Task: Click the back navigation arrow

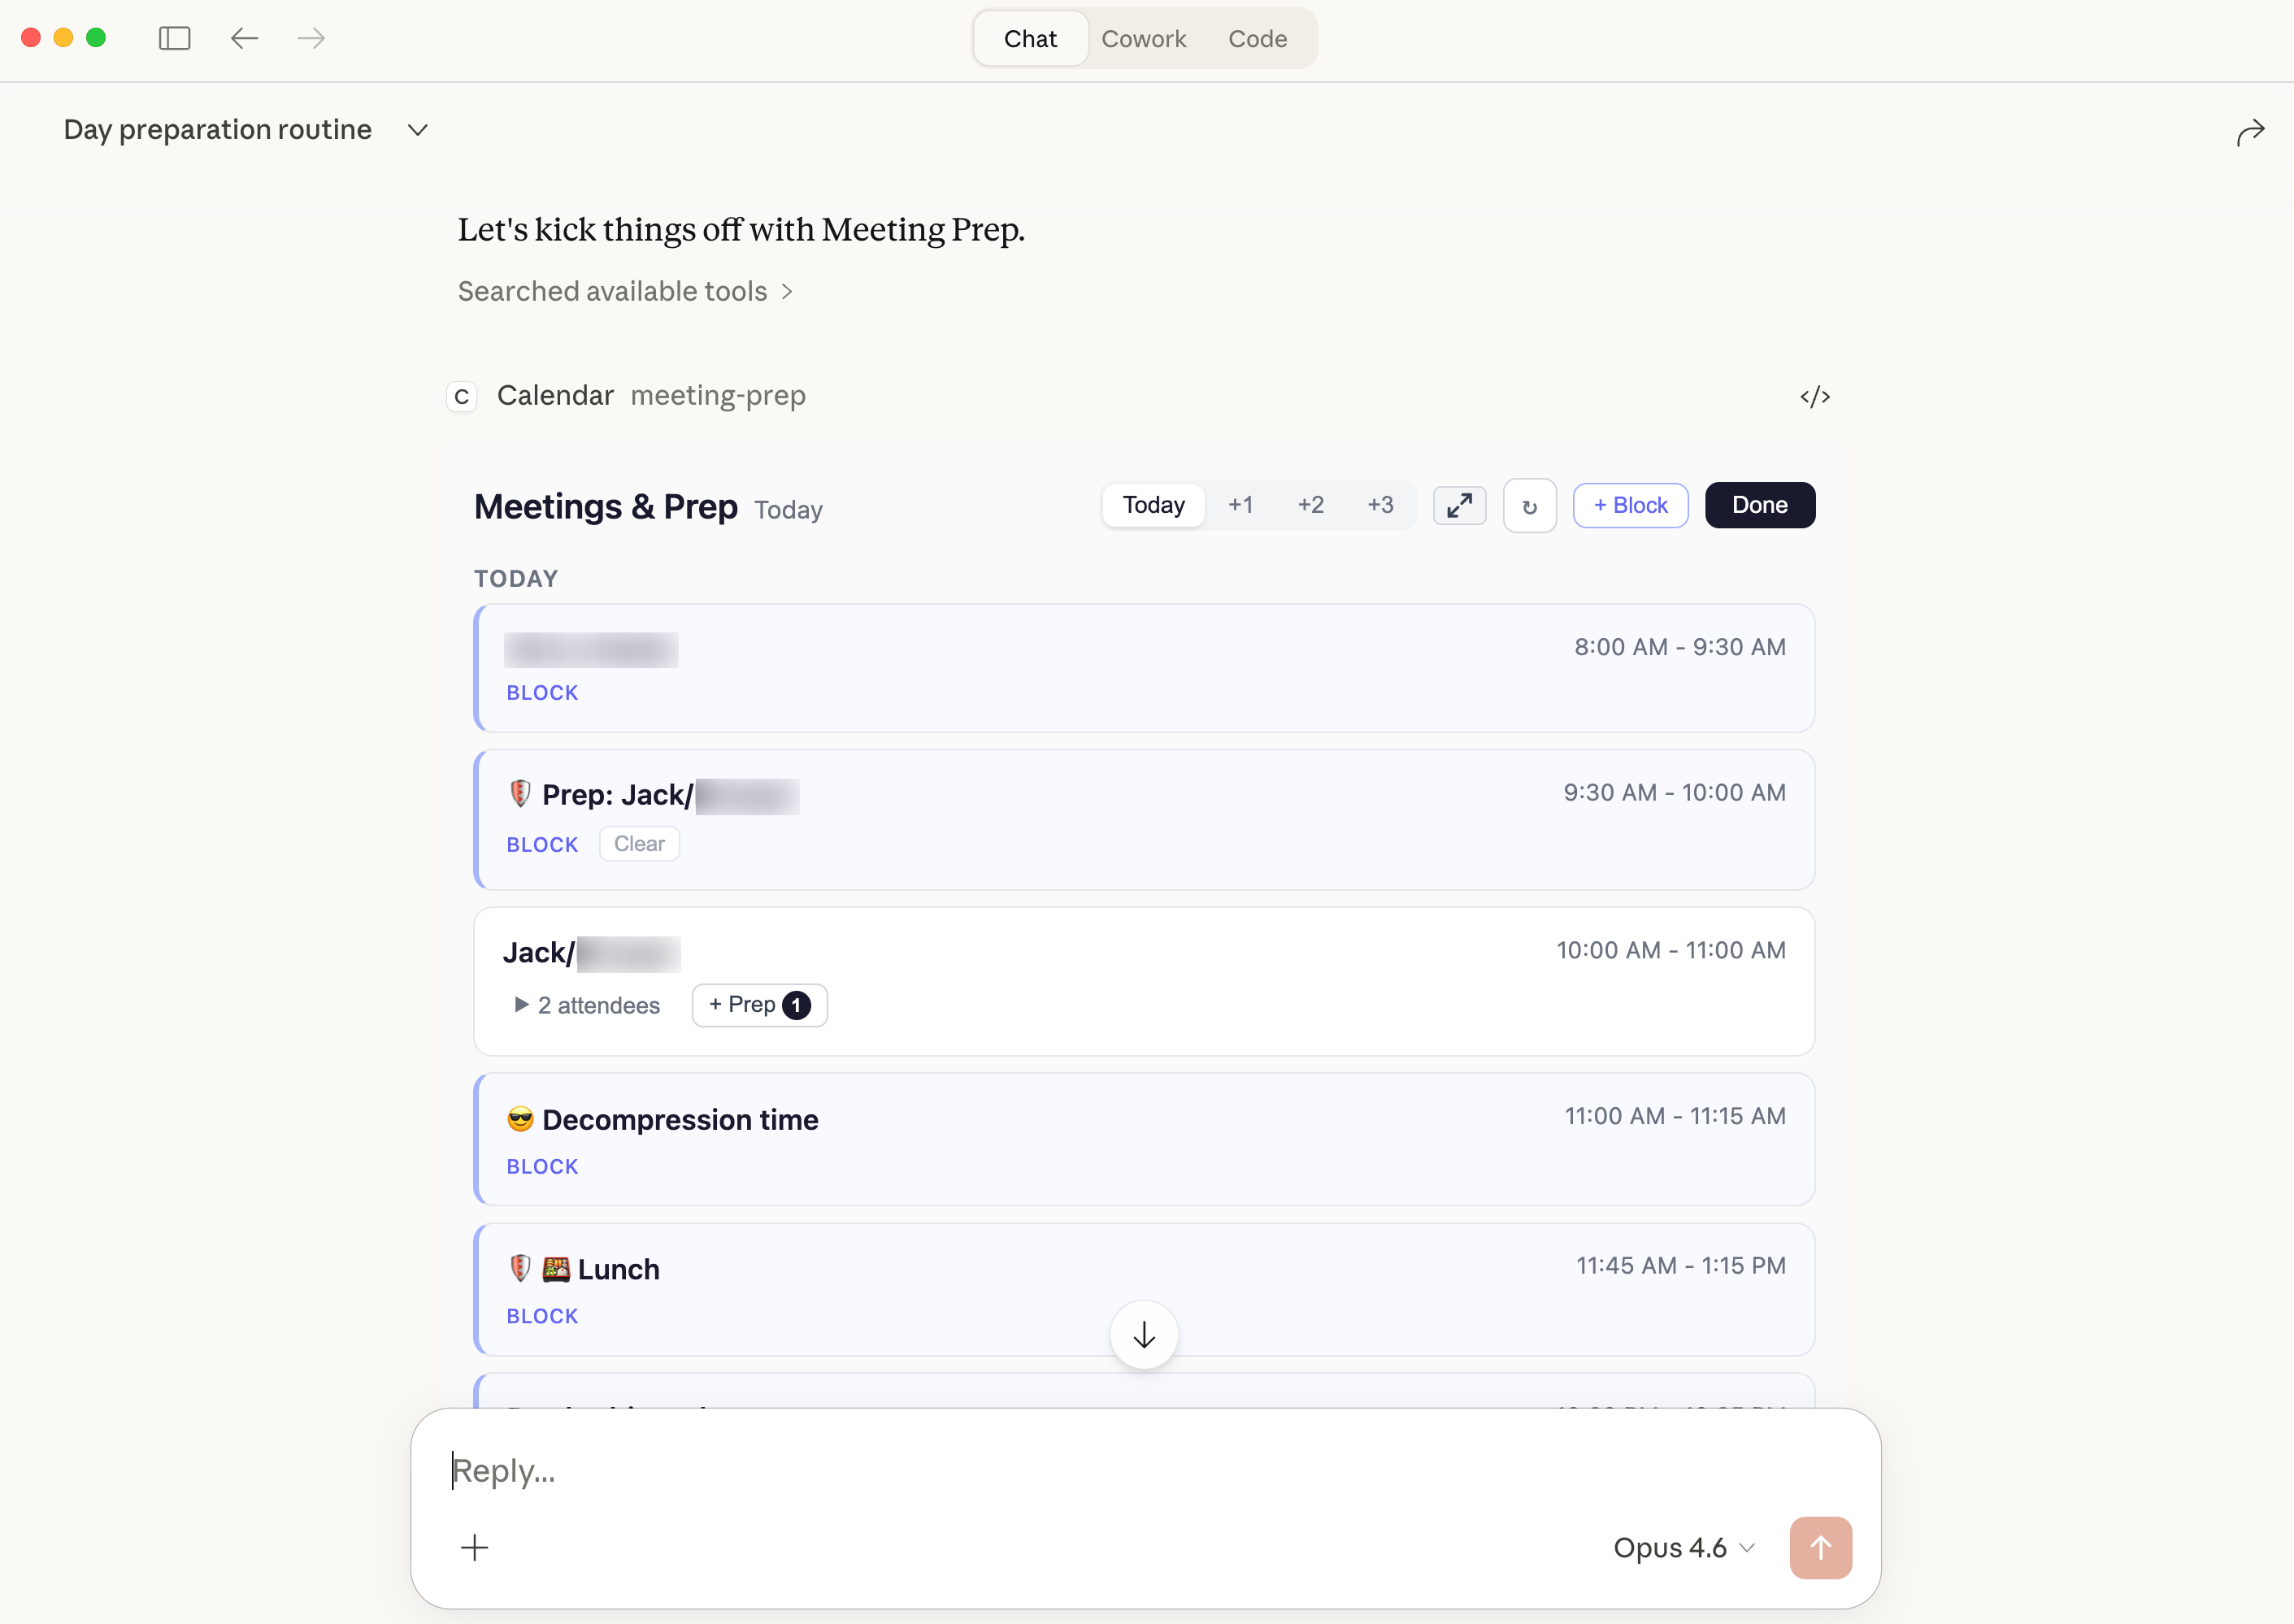Action: point(244,38)
